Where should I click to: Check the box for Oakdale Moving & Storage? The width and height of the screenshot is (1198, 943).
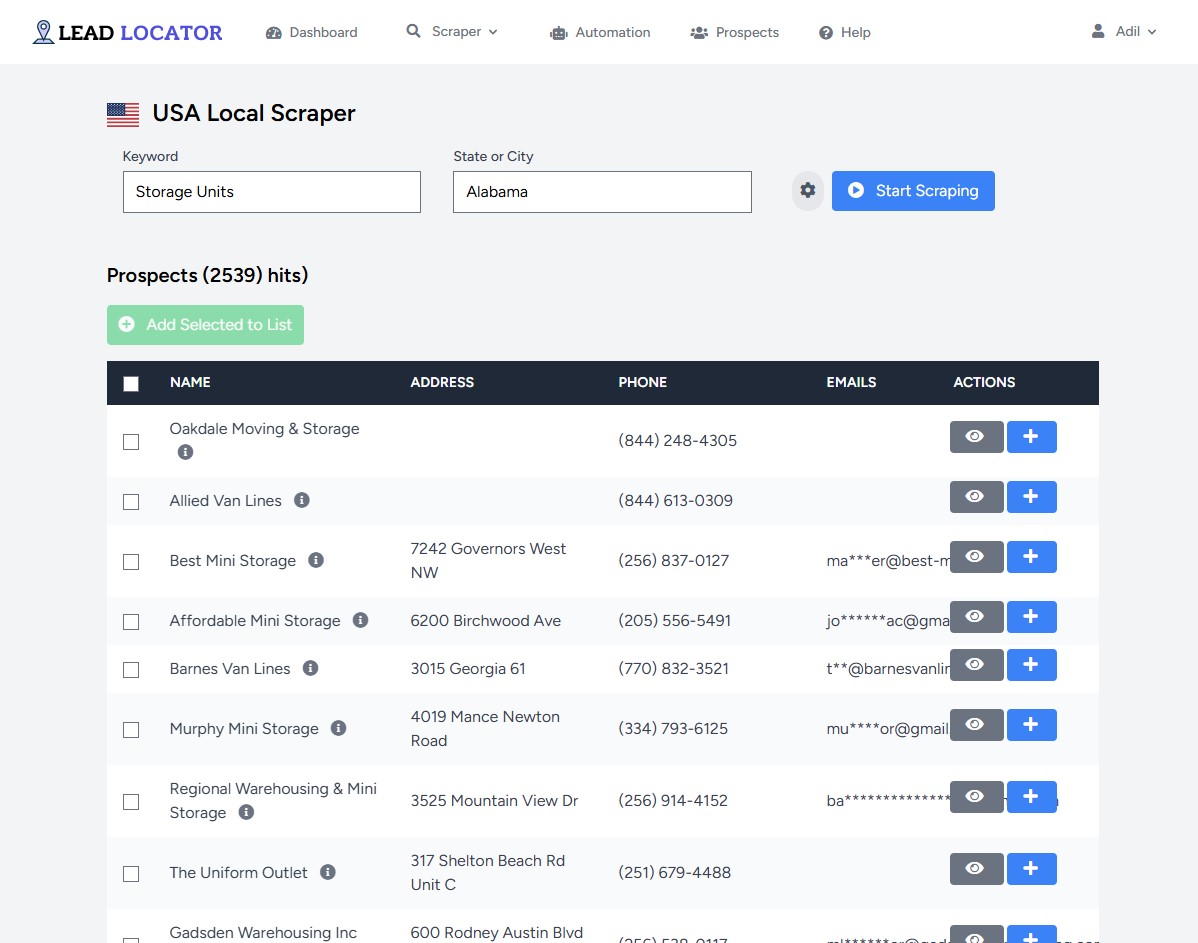coord(131,441)
